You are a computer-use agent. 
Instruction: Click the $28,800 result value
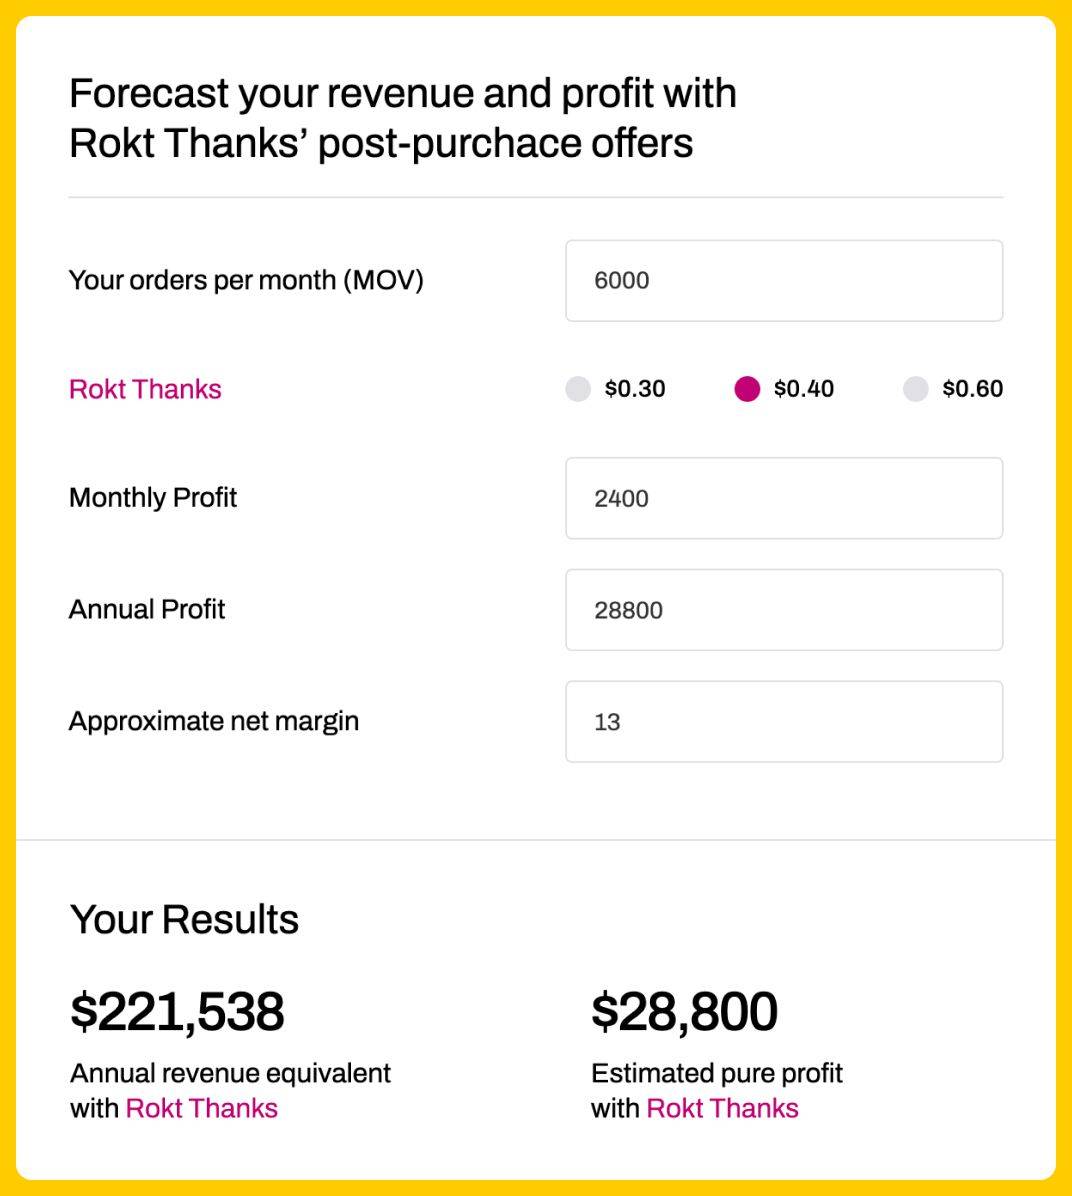click(684, 1011)
